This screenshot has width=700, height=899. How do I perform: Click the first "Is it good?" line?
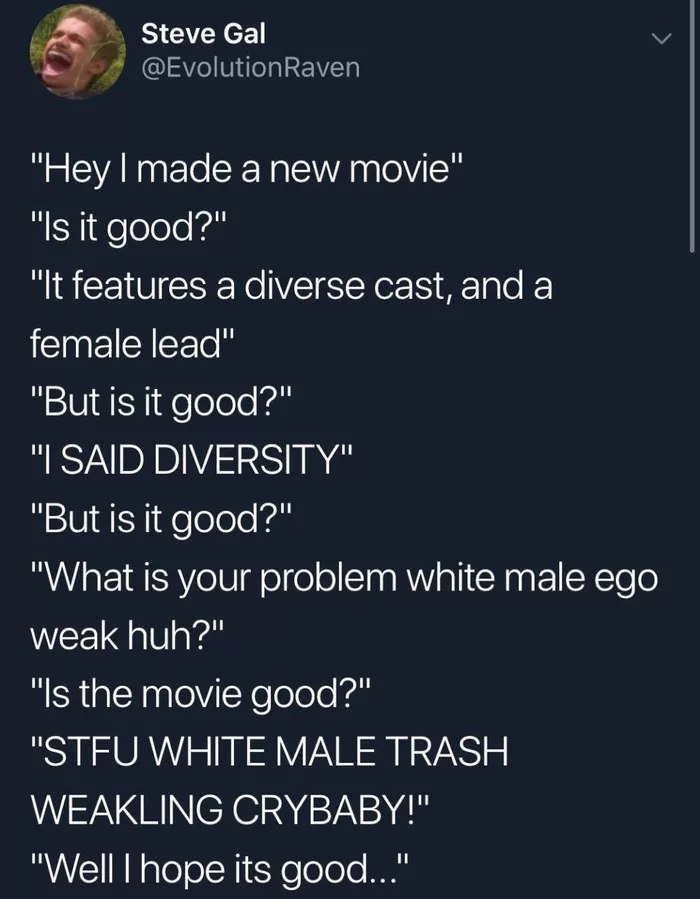point(129,229)
